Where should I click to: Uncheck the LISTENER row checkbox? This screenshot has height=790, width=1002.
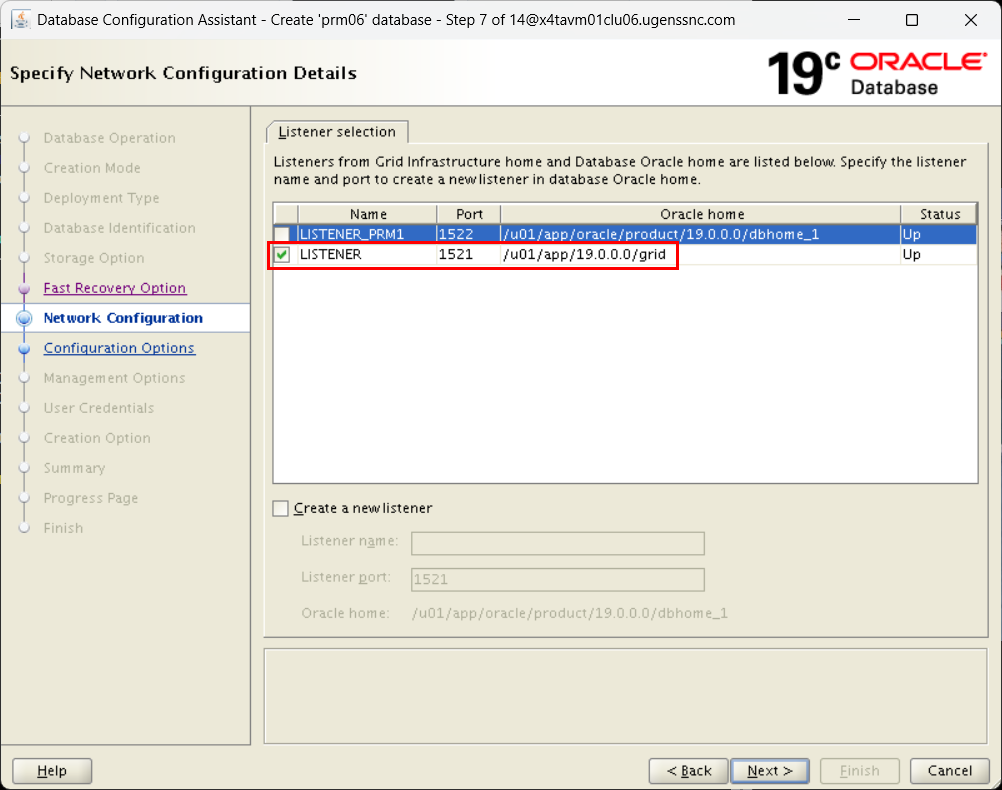(282, 254)
